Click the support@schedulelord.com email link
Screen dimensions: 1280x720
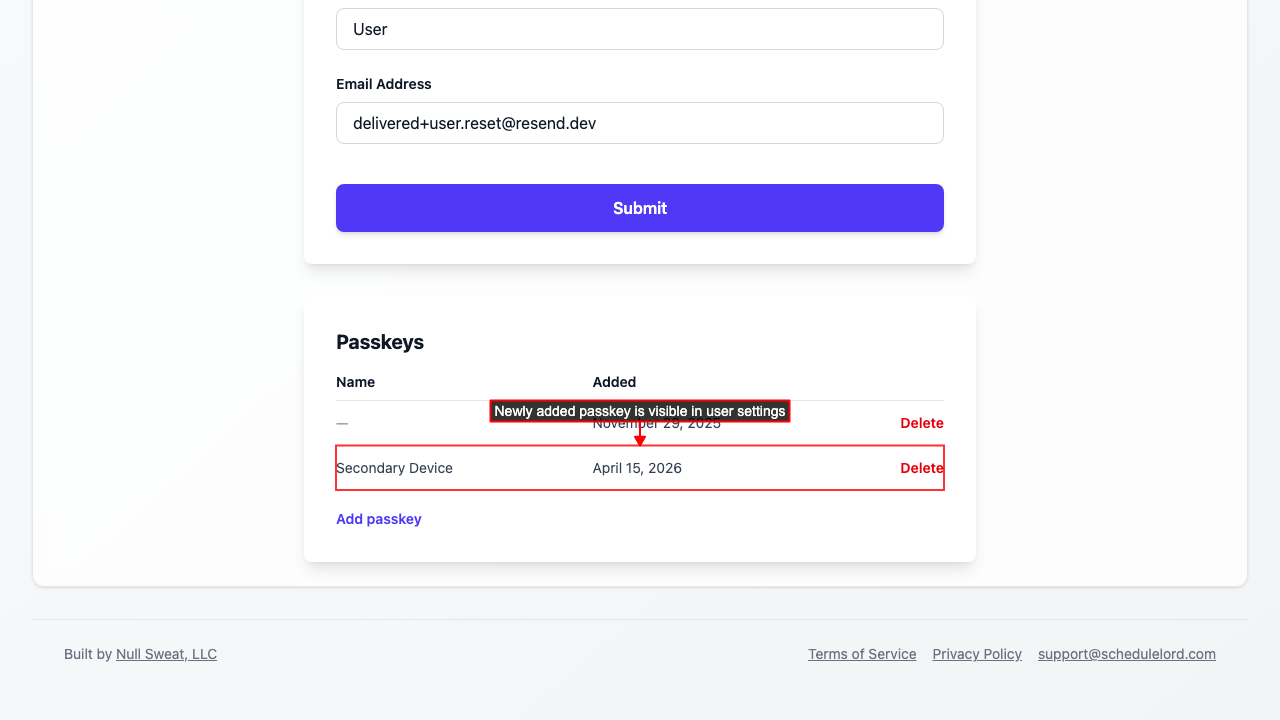tap(1127, 654)
